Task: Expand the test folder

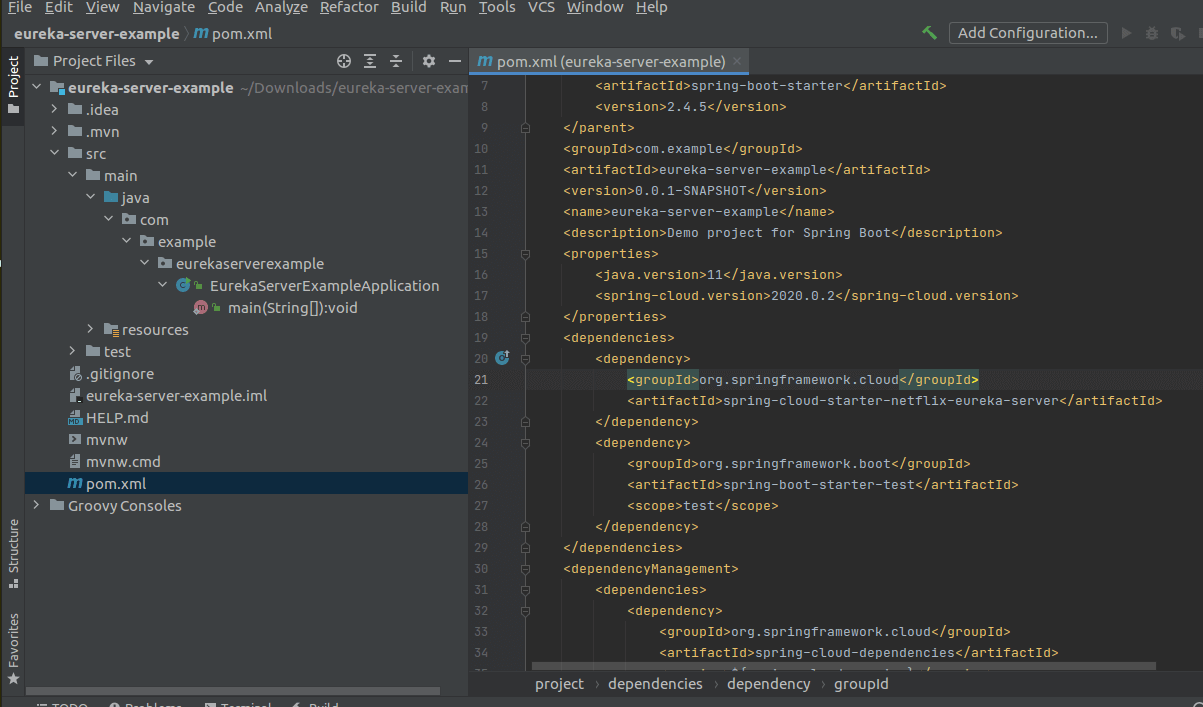Action: 74,352
